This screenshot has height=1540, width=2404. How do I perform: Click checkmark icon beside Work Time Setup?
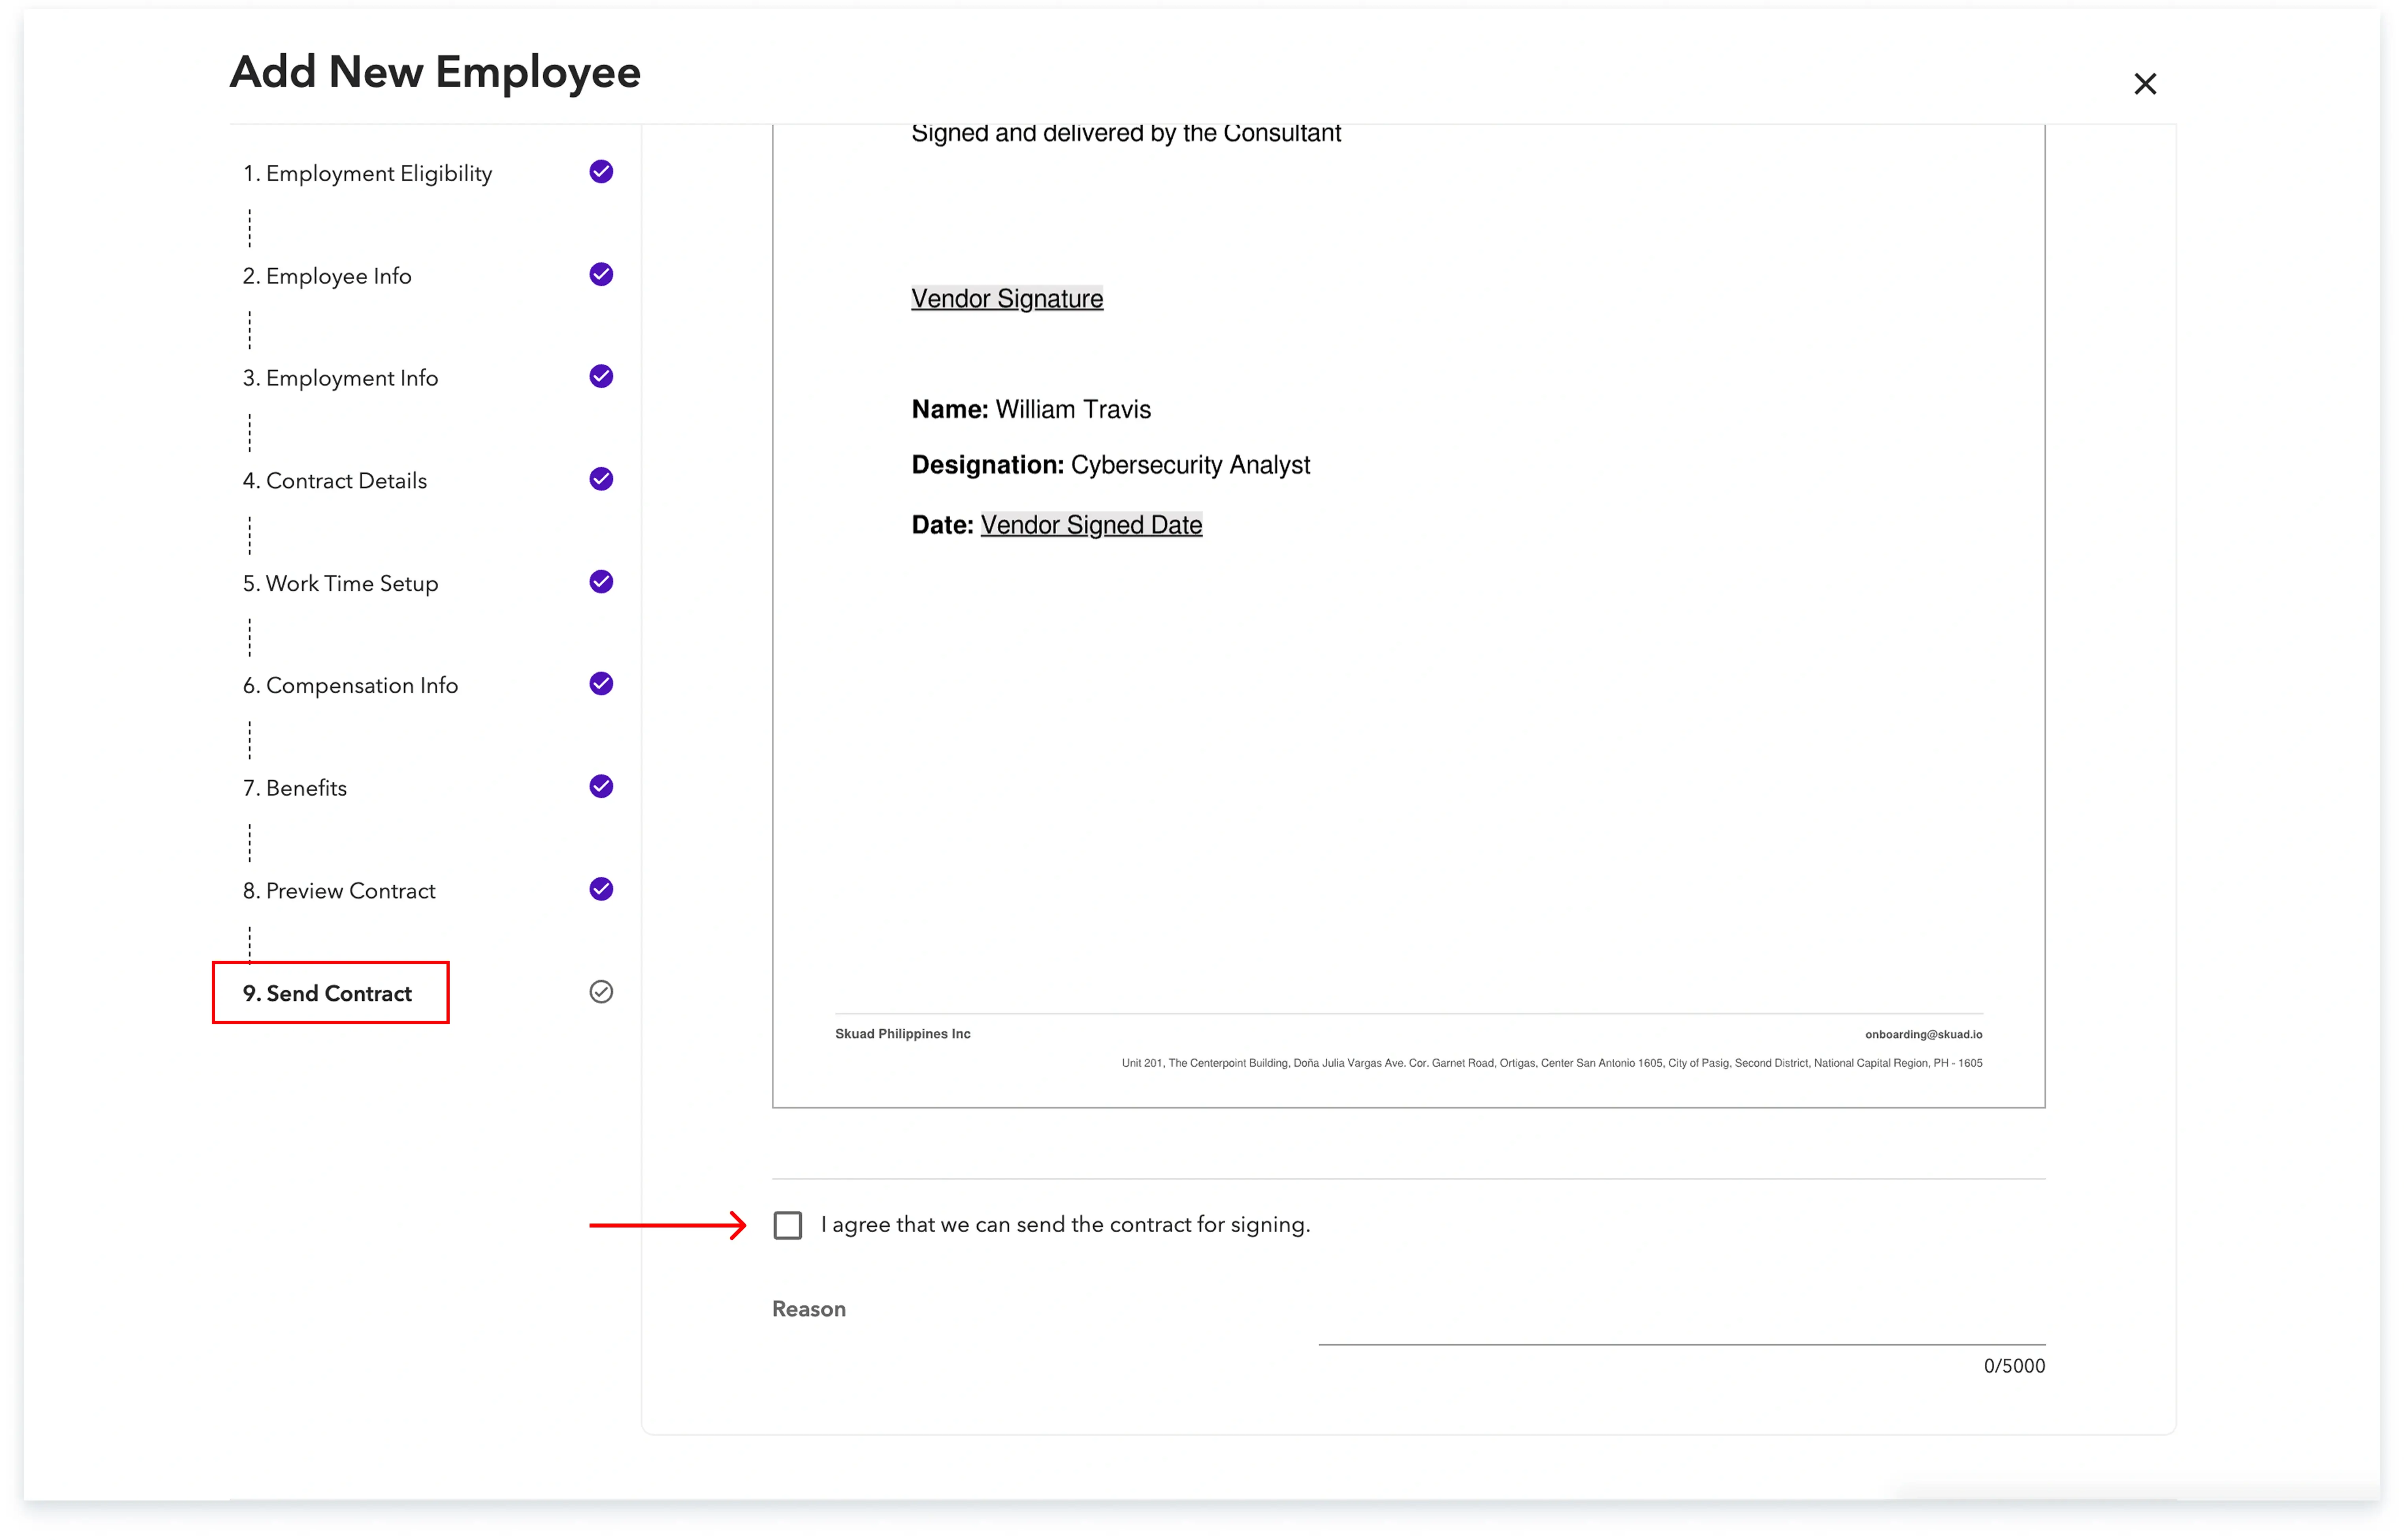(x=601, y=582)
